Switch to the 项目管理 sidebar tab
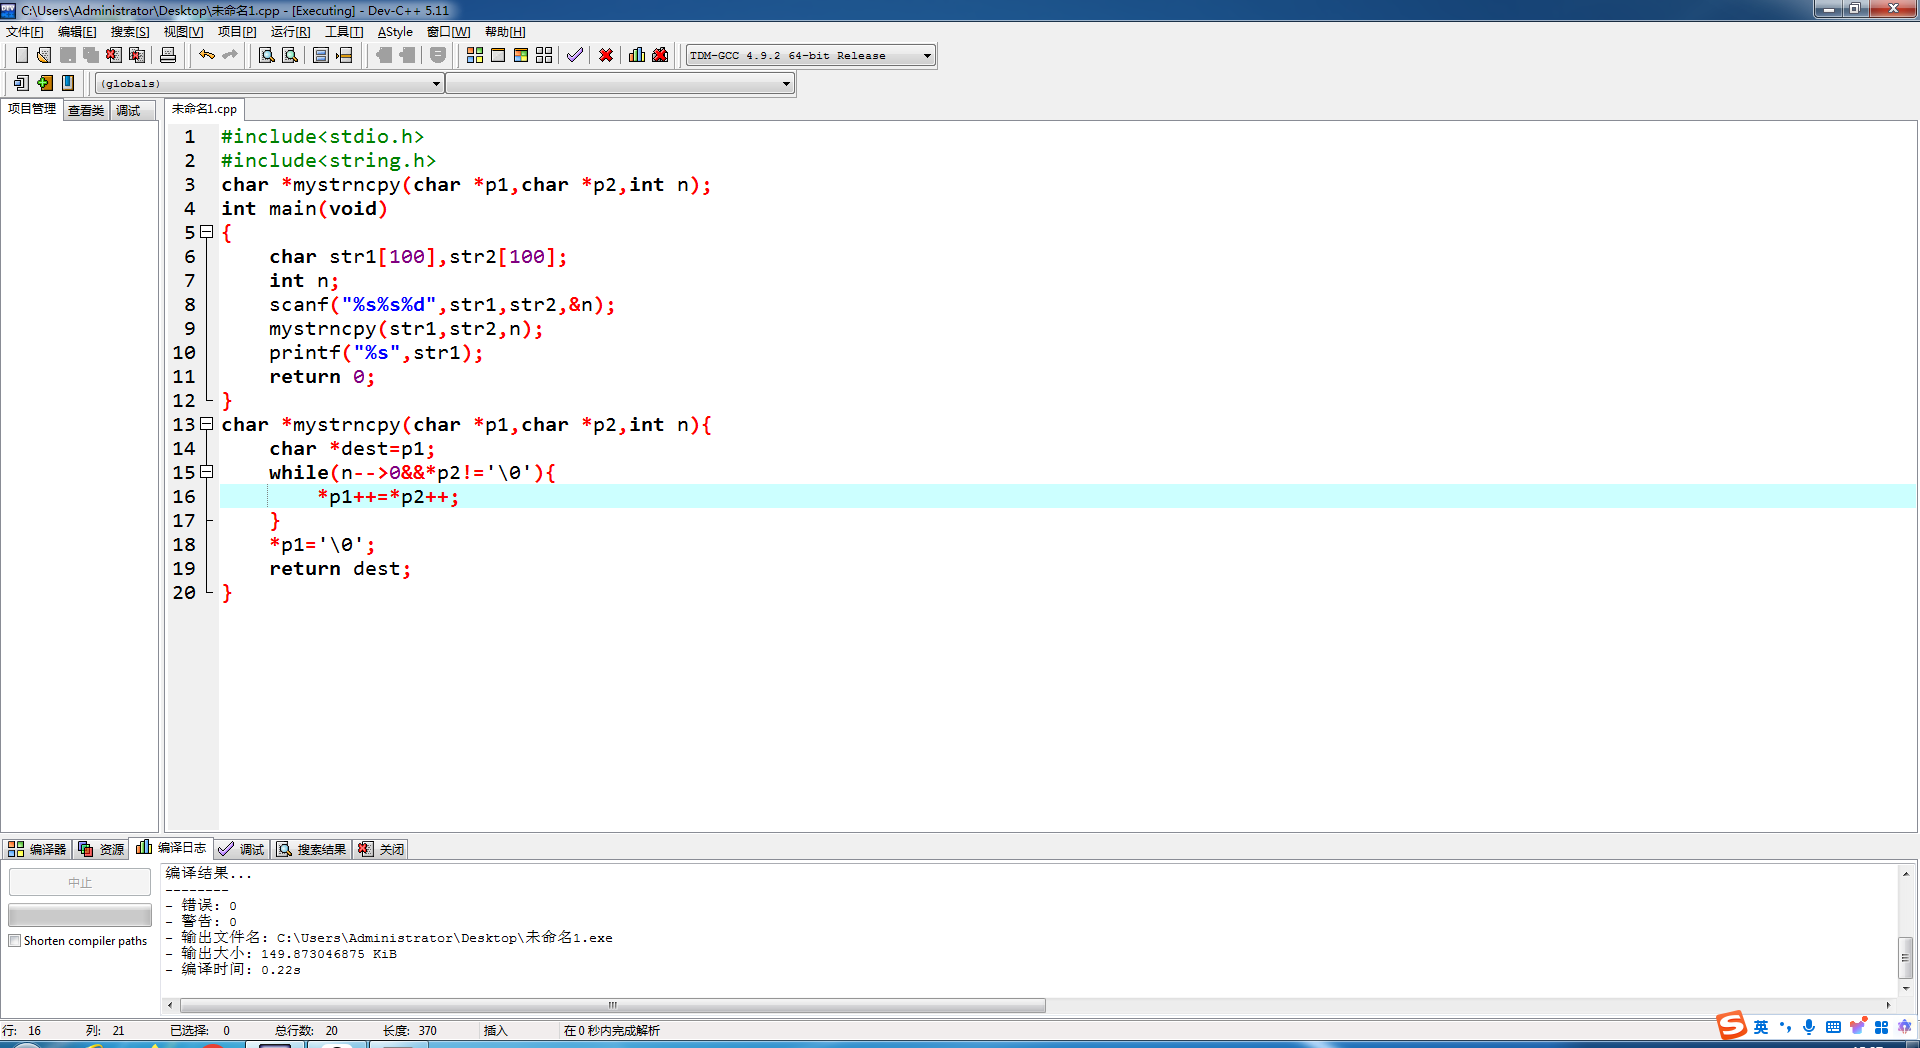This screenshot has width=1920, height=1048. pyautogui.click(x=32, y=109)
